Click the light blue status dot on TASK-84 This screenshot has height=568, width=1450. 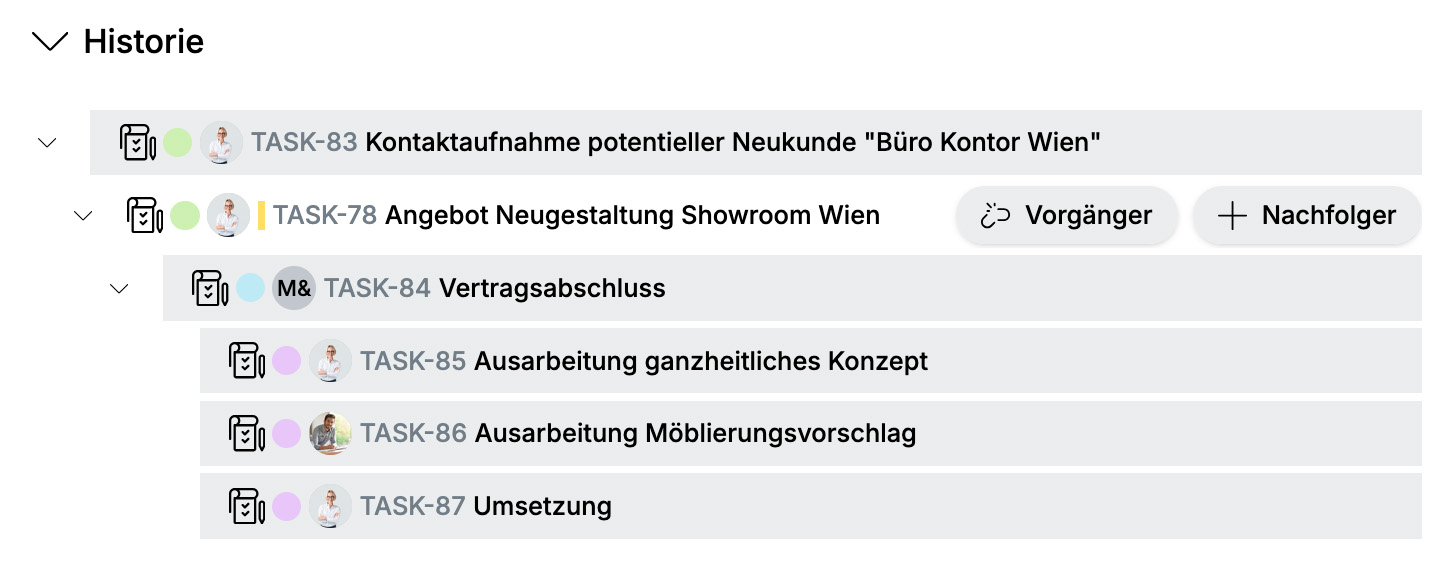click(251, 289)
